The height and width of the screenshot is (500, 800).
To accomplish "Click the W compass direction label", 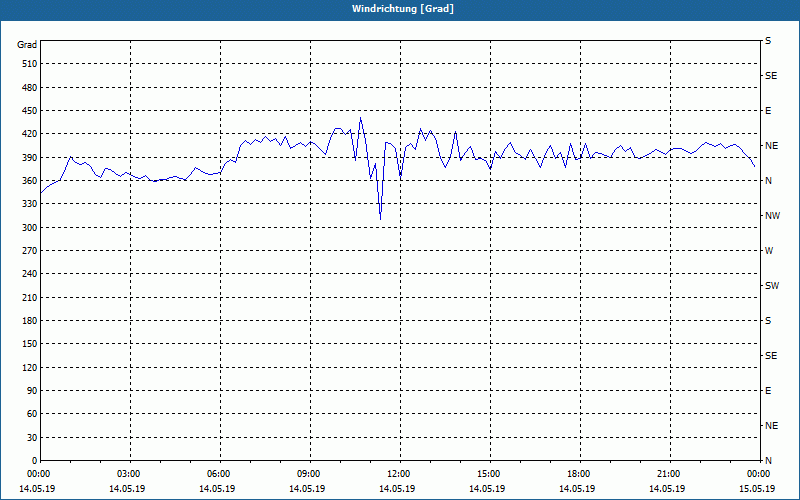I will coord(769,251).
